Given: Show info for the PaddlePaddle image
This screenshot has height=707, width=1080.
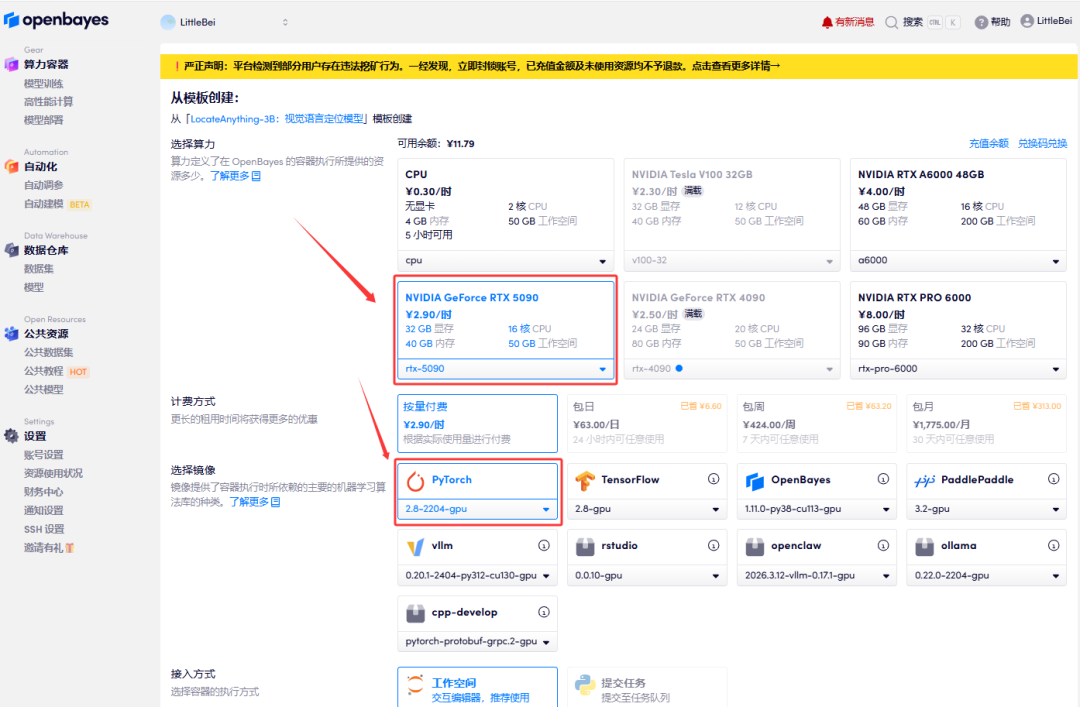Looking at the screenshot, I should pos(1053,479).
